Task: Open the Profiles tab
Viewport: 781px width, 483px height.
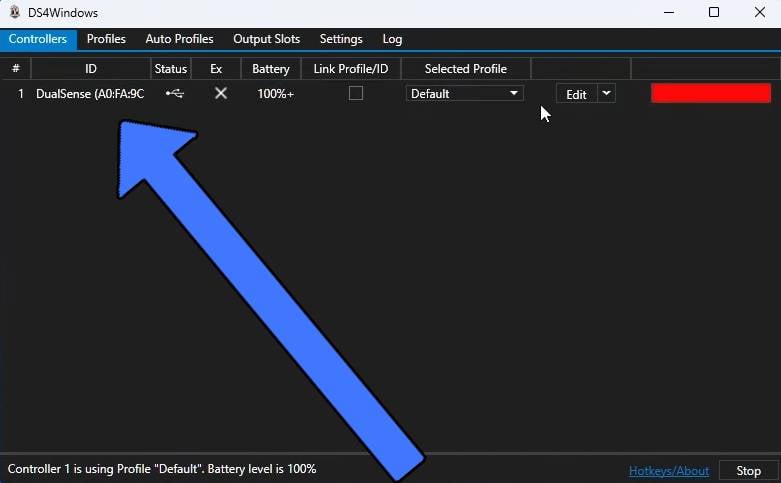Action: coord(106,39)
